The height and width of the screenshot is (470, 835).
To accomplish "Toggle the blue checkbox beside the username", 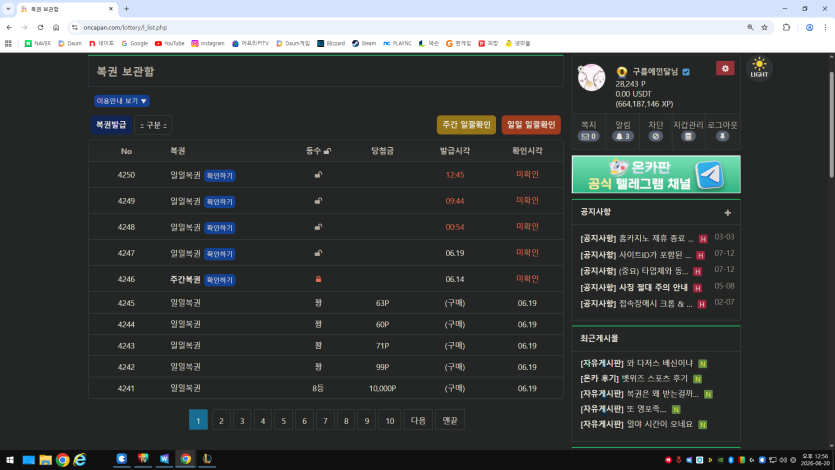I will 686,72.
